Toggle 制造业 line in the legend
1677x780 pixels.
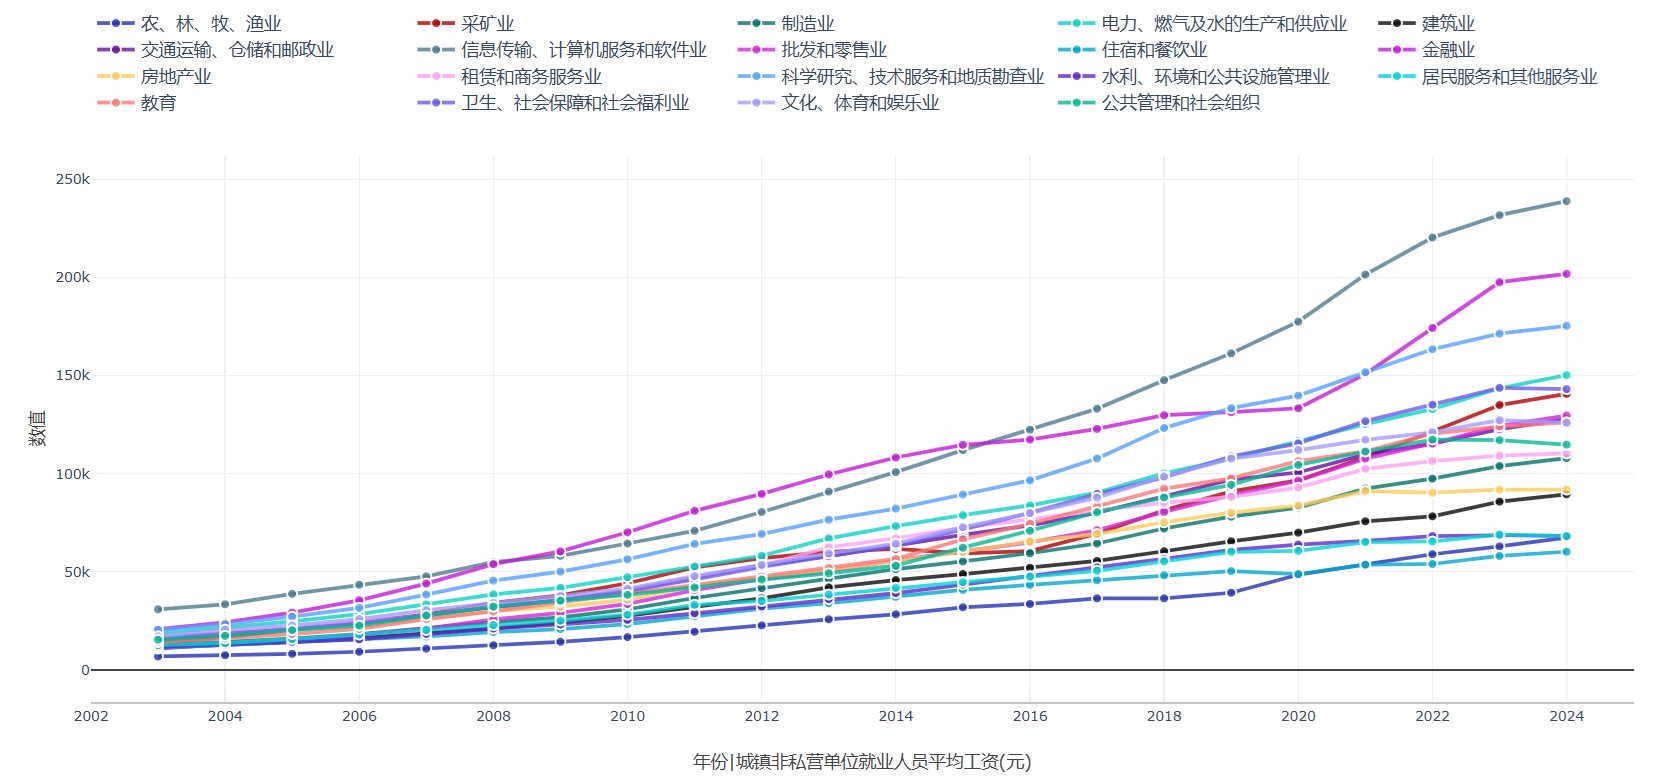point(786,23)
